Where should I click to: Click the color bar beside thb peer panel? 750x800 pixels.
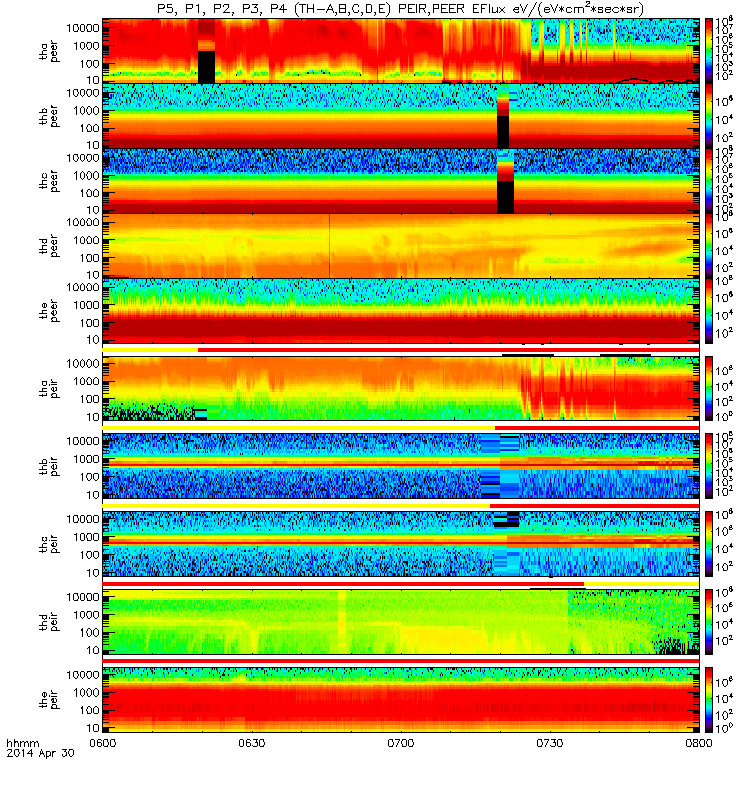pyautogui.click(x=709, y=116)
